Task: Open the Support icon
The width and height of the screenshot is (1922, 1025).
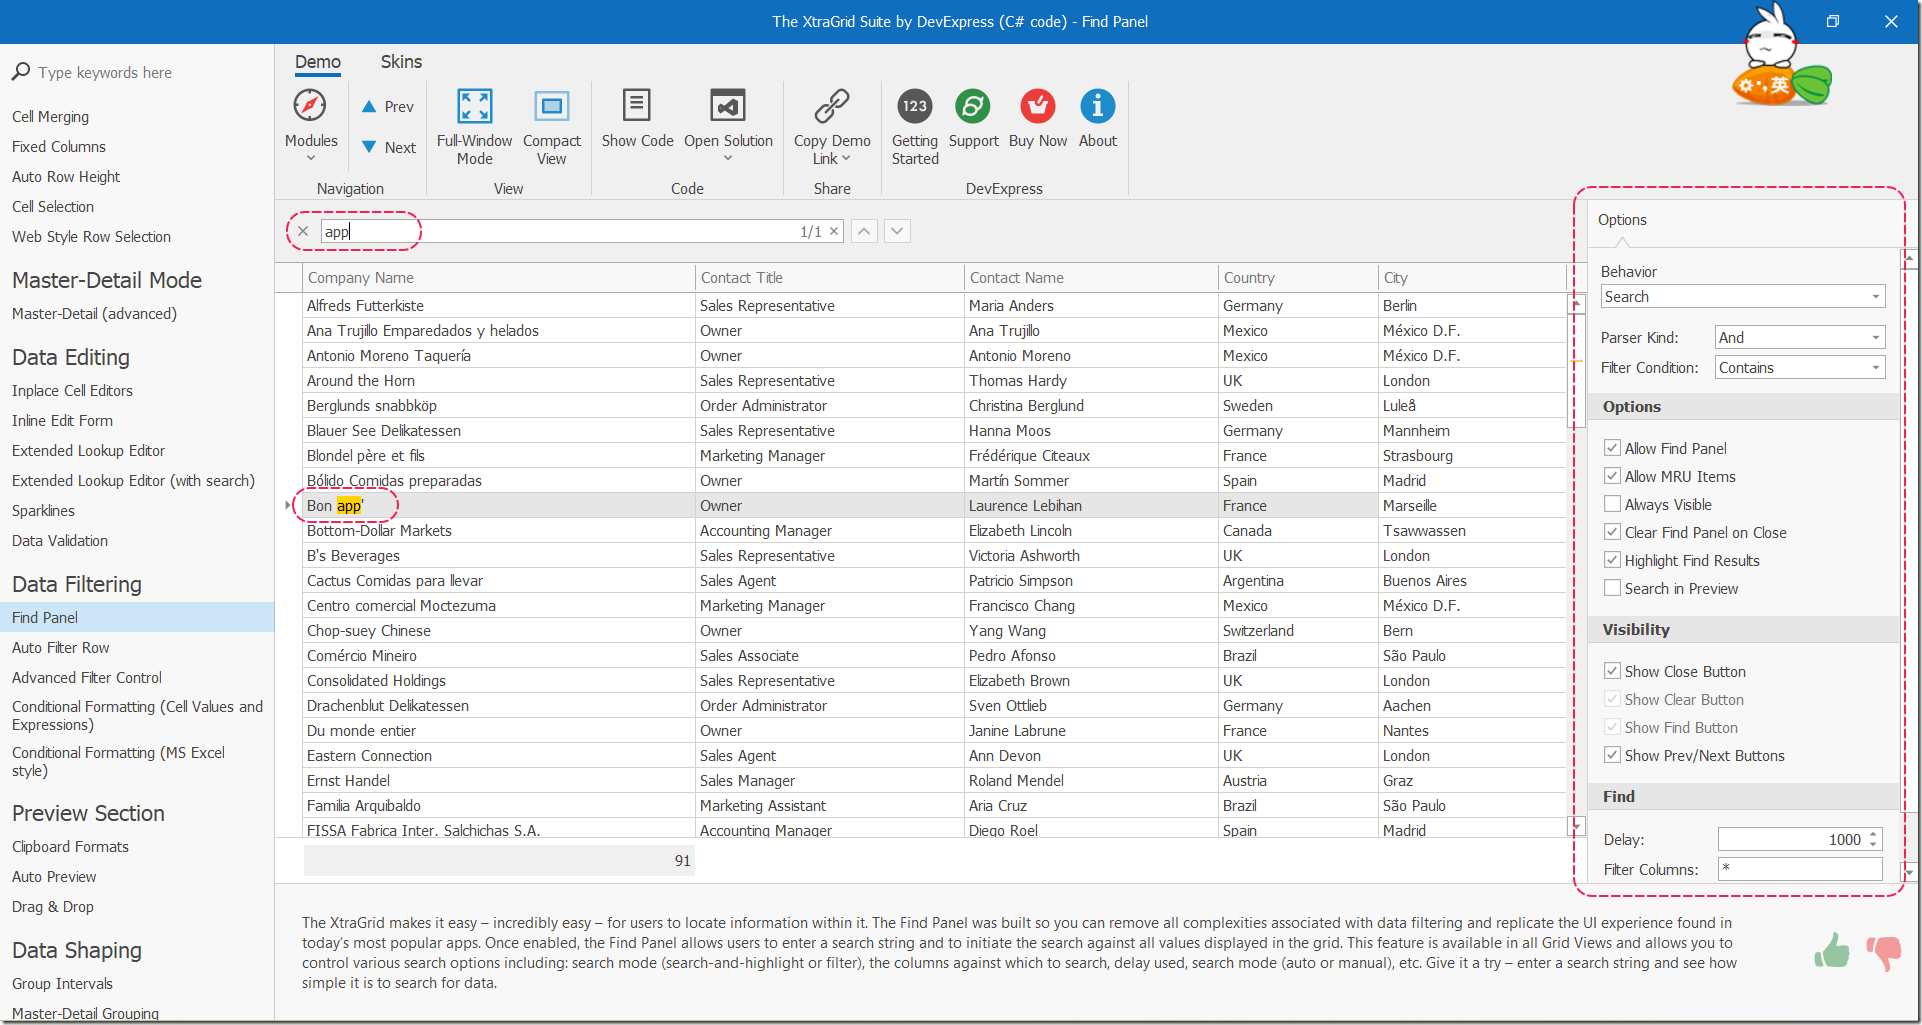Action: (x=973, y=106)
